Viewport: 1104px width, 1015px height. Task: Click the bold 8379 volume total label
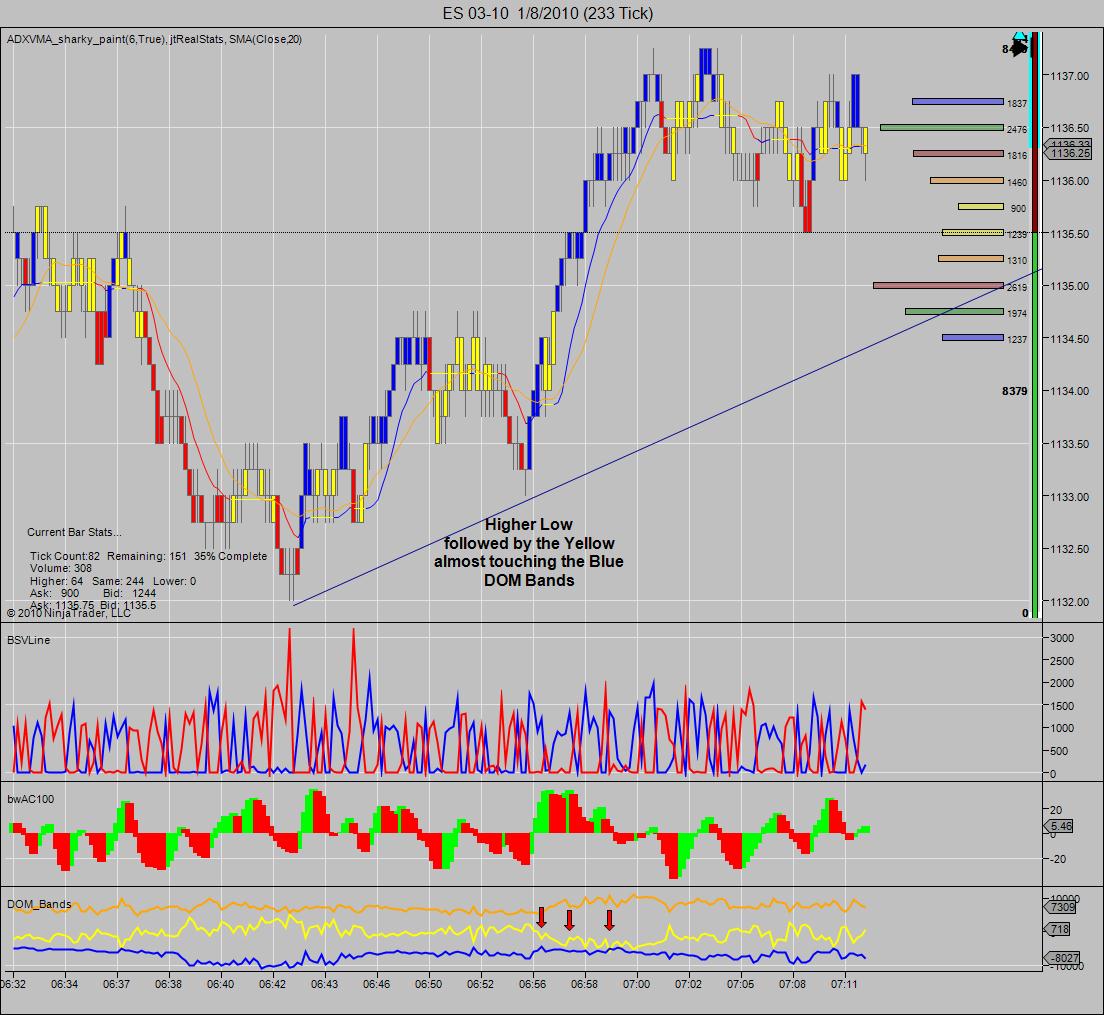click(1015, 391)
